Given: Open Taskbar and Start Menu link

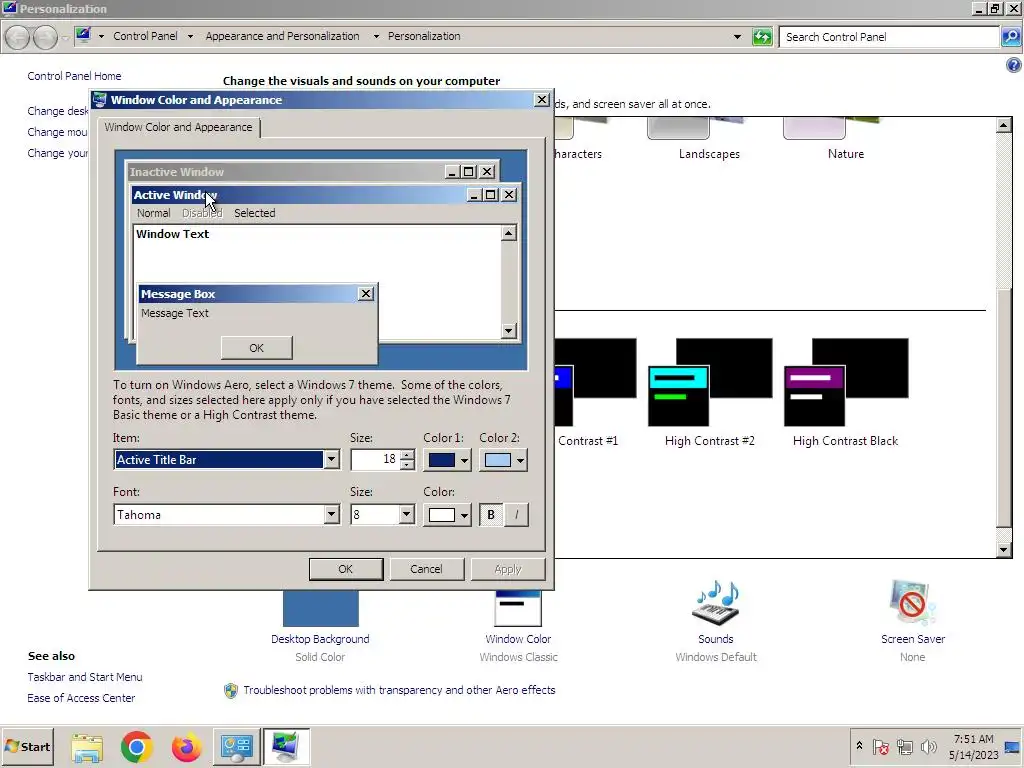Looking at the screenshot, I should coord(85,677).
